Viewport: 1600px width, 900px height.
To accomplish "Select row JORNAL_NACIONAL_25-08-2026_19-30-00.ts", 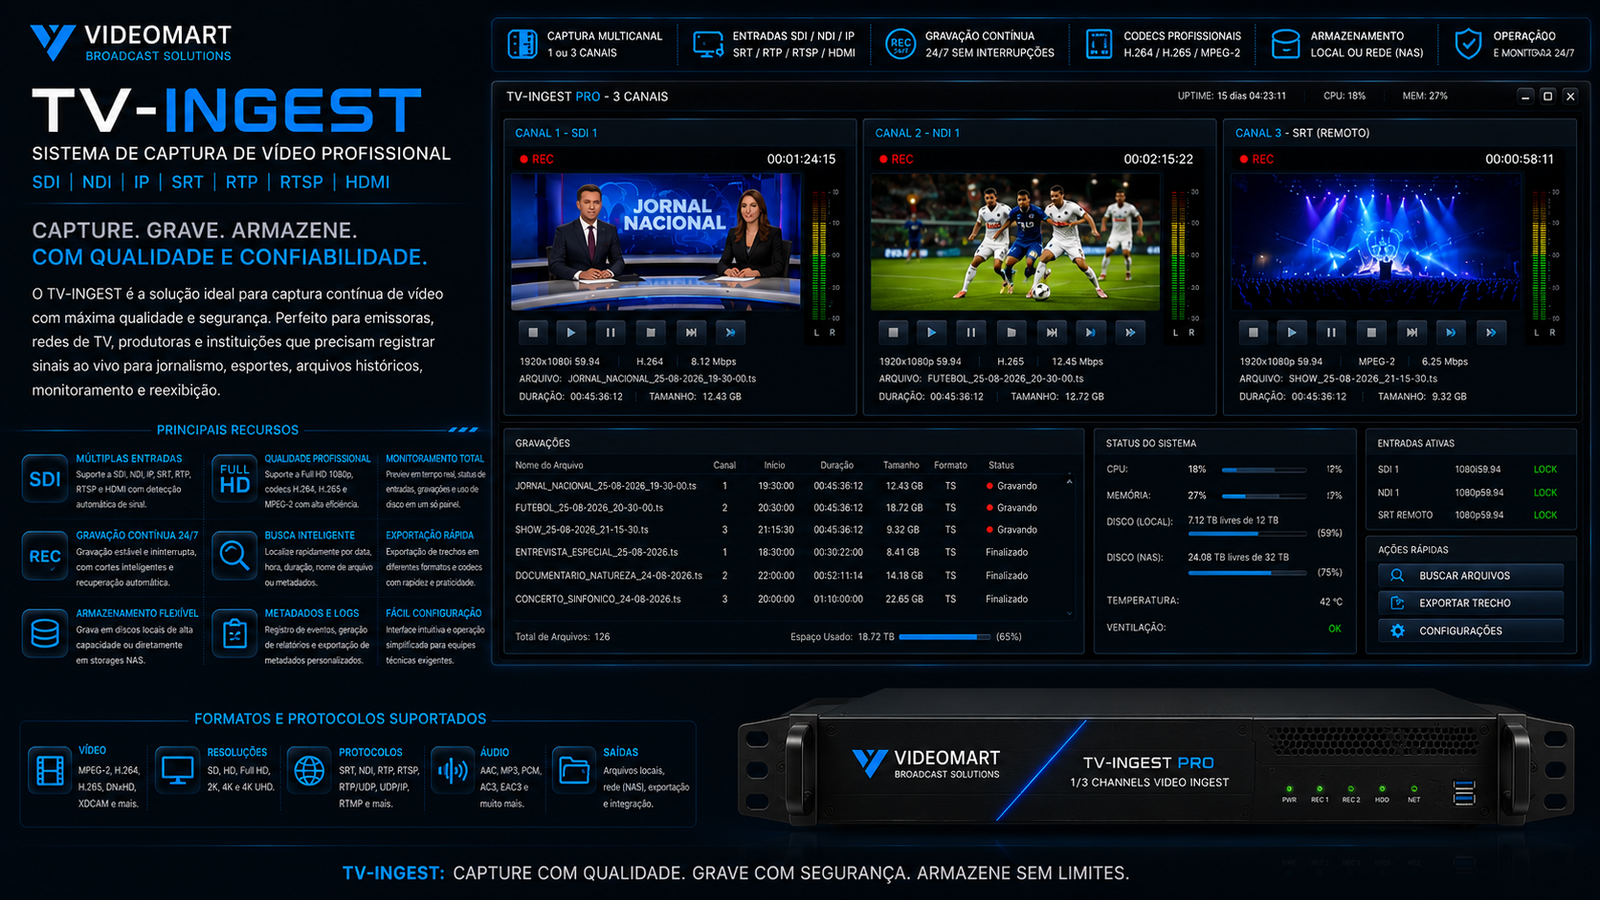I will point(787,486).
